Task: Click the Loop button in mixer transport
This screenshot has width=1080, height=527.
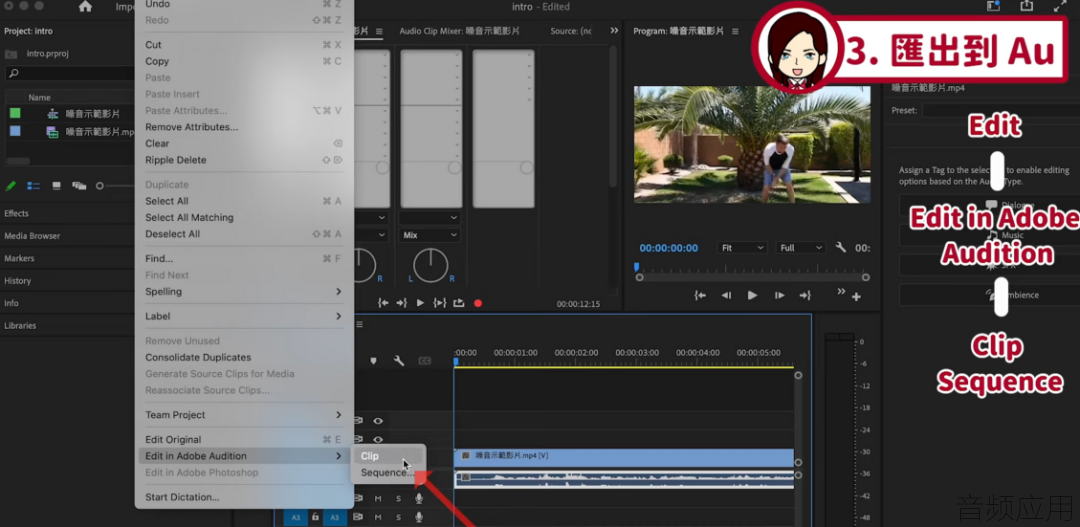Action: (458, 303)
